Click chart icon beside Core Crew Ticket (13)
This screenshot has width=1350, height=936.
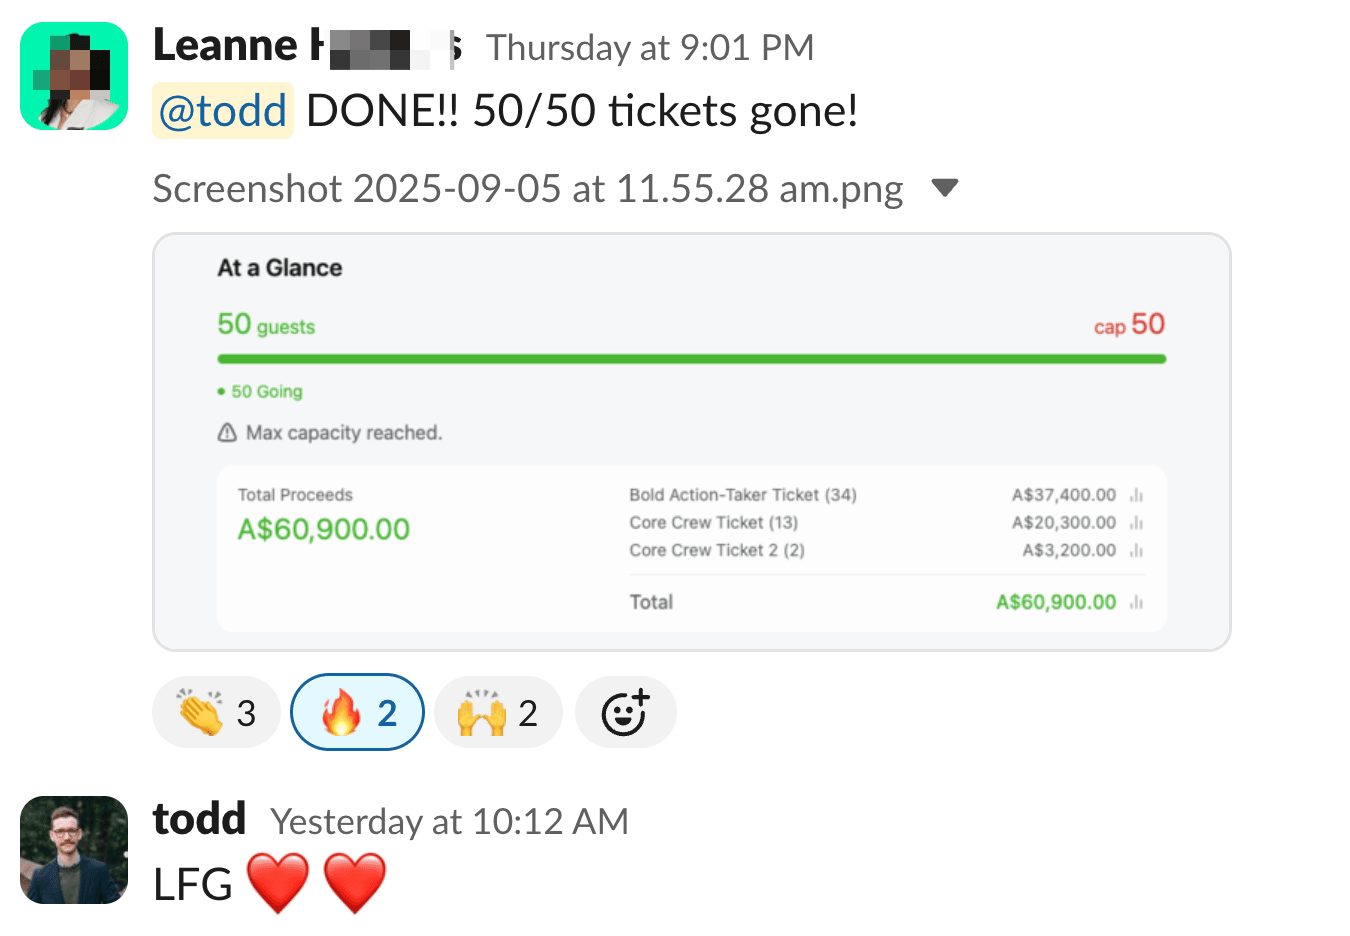point(1136,523)
